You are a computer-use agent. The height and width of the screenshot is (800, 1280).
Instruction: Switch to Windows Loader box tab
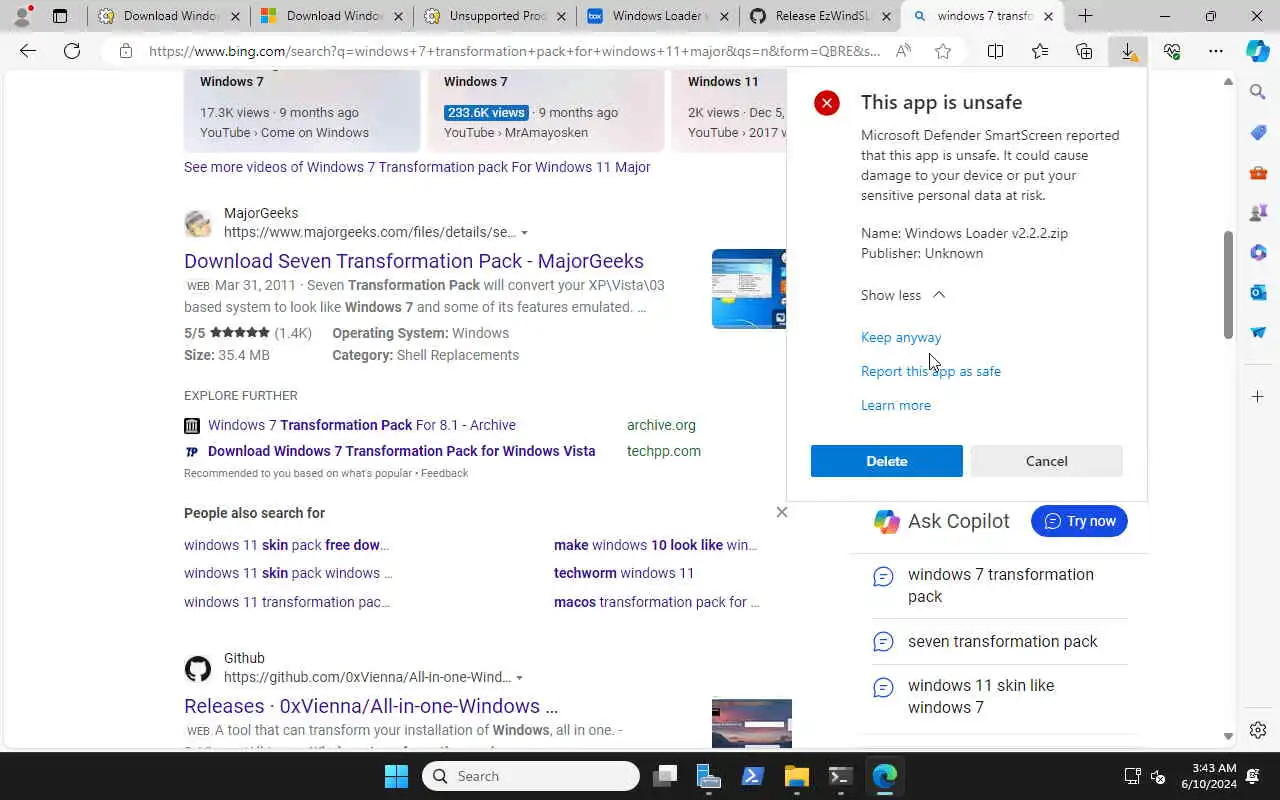pos(658,16)
